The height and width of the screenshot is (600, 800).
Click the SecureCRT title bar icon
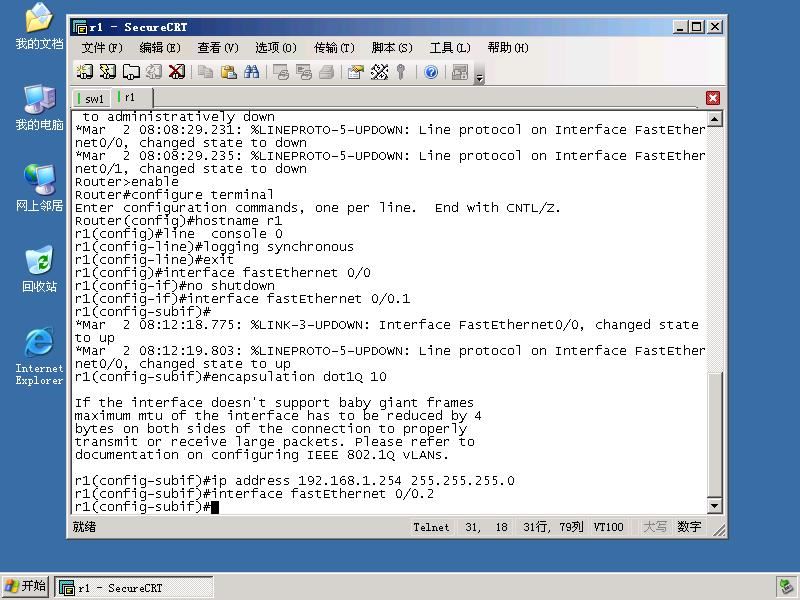click(80, 27)
